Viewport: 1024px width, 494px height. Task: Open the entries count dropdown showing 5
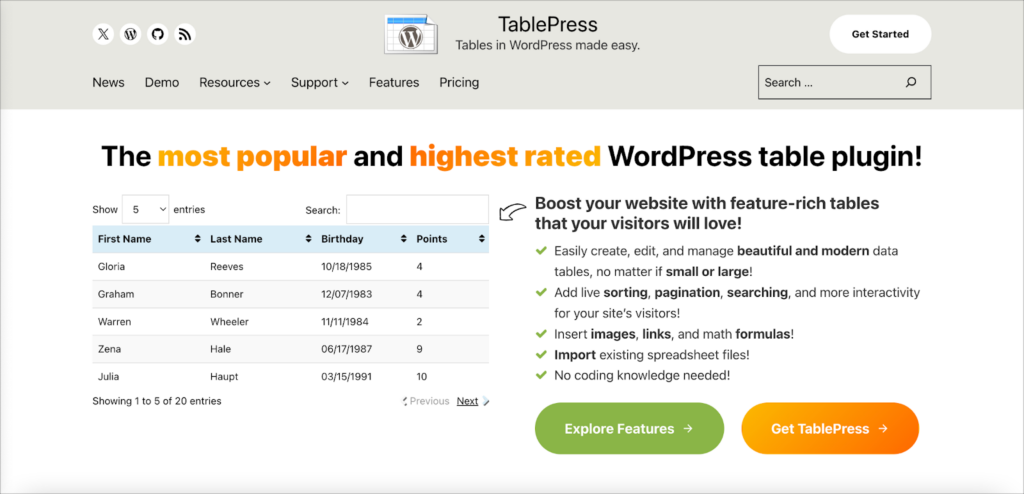tap(146, 210)
